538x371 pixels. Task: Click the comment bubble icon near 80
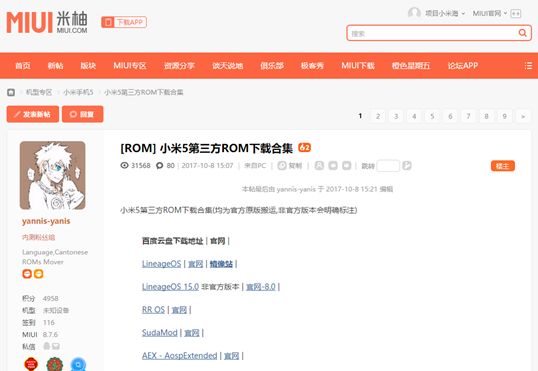[160, 166]
